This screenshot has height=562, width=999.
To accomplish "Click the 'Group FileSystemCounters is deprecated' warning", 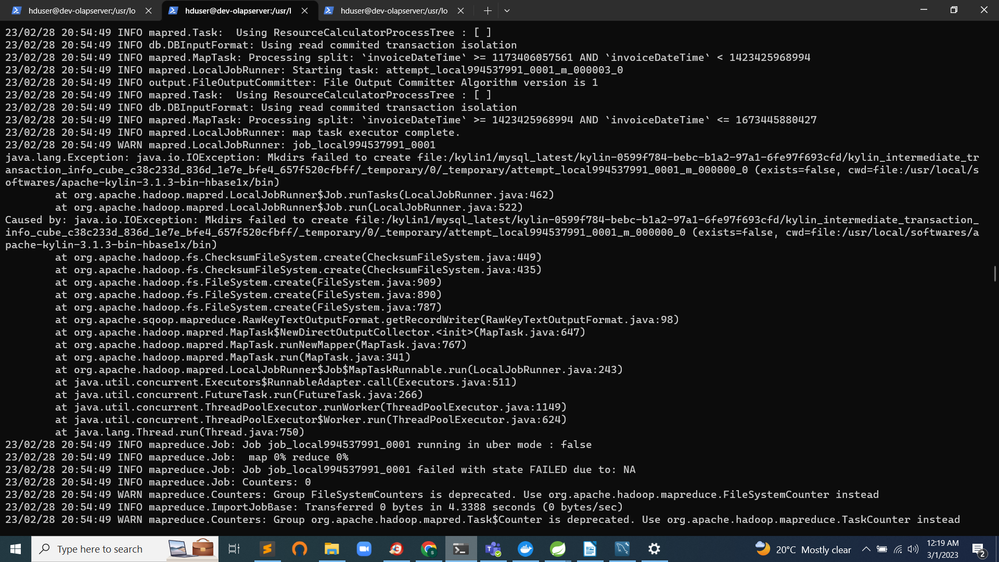I will pyautogui.click(x=442, y=494).
